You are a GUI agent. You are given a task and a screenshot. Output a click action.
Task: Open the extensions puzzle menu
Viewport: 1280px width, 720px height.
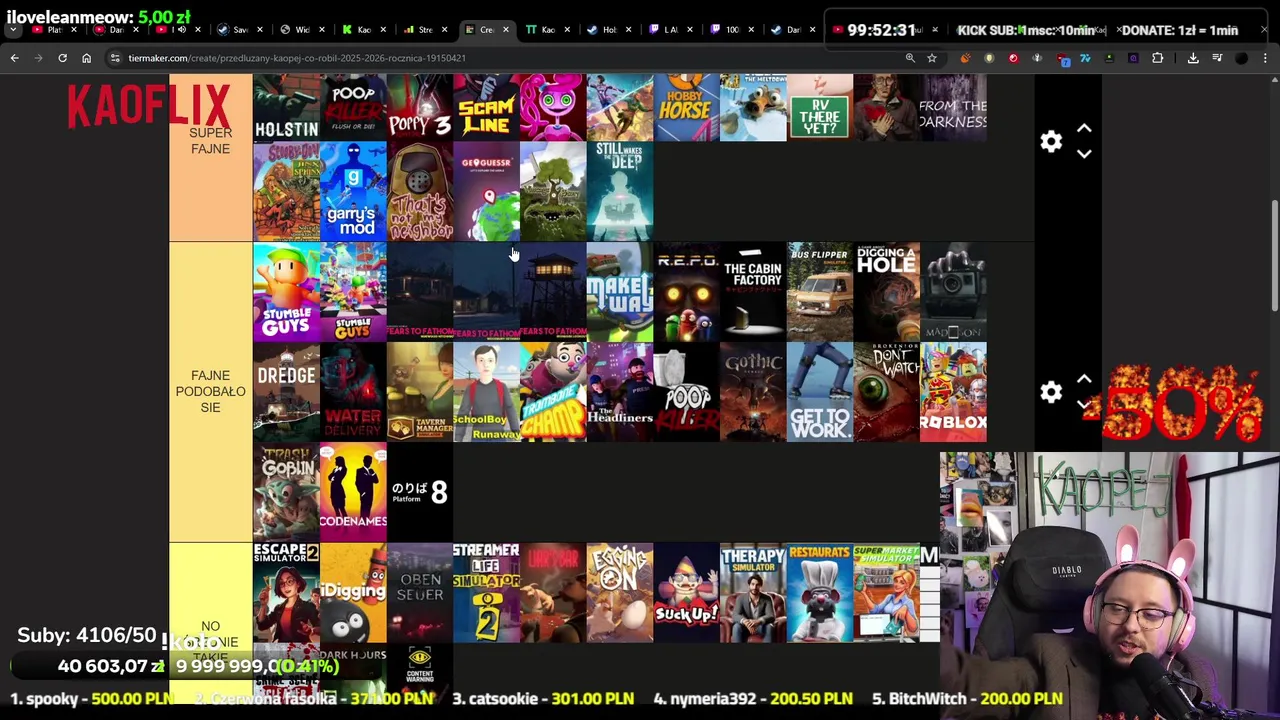pyautogui.click(x=1157, y=58)
